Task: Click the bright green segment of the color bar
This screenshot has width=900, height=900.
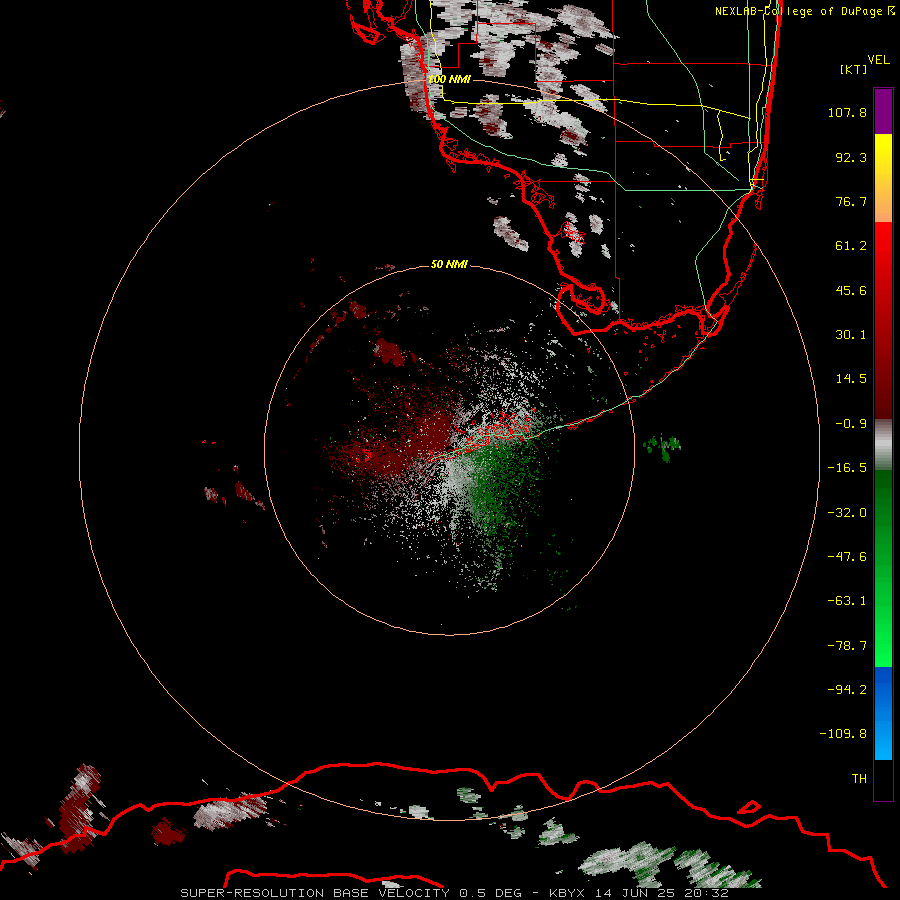Action: point(883,569)
